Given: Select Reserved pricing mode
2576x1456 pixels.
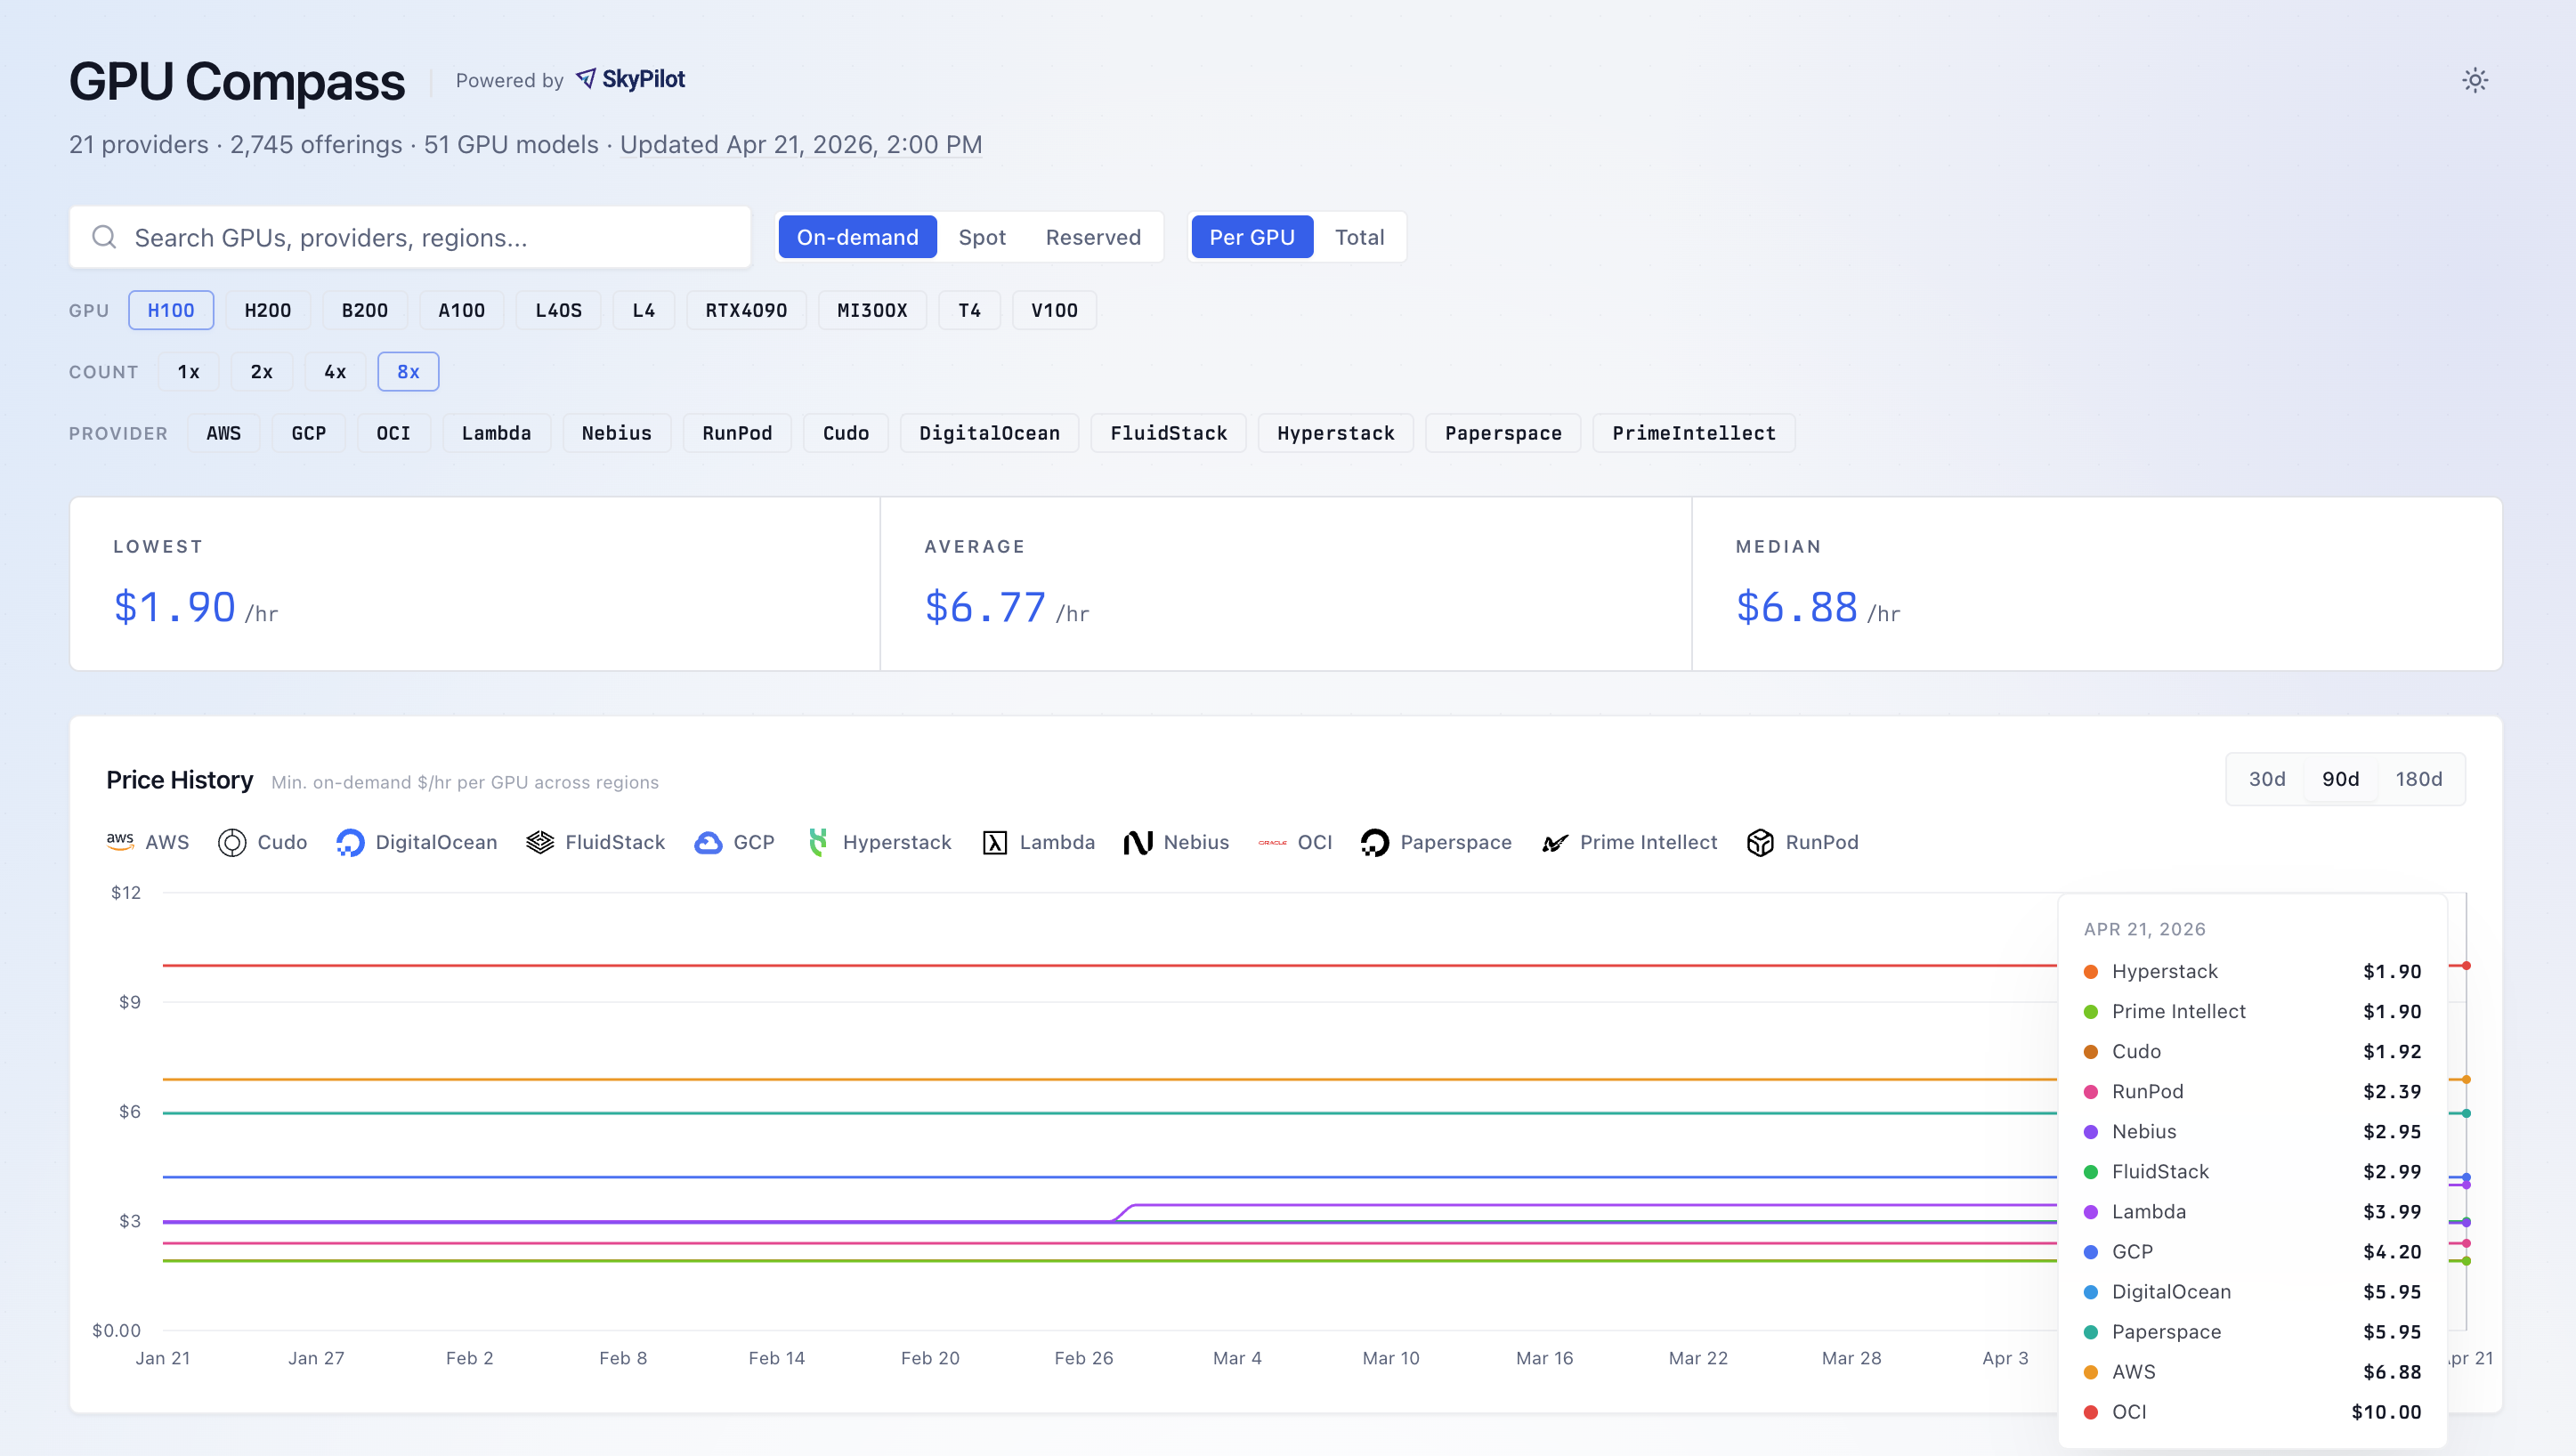Looking at the screenshot, I should (1092, 237).
